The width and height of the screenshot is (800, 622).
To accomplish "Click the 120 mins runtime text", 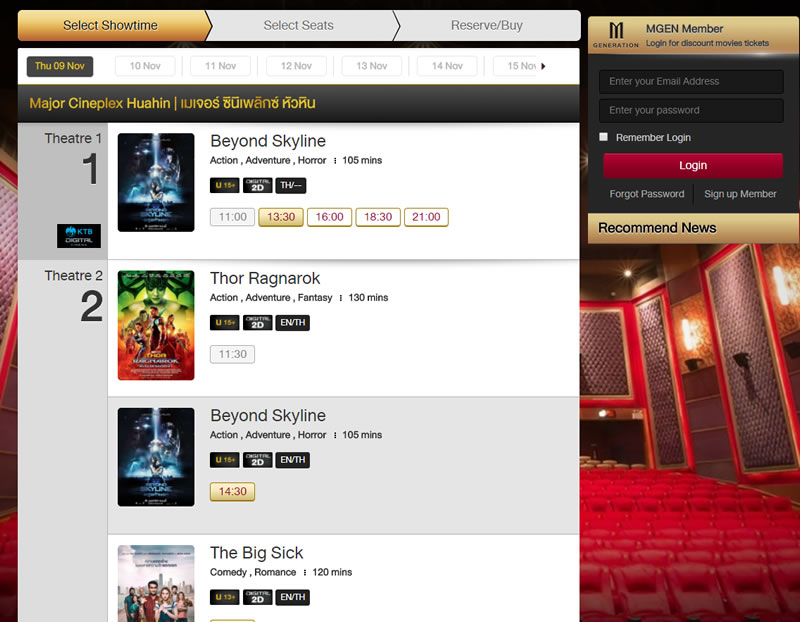I will (x=332, y=572).
